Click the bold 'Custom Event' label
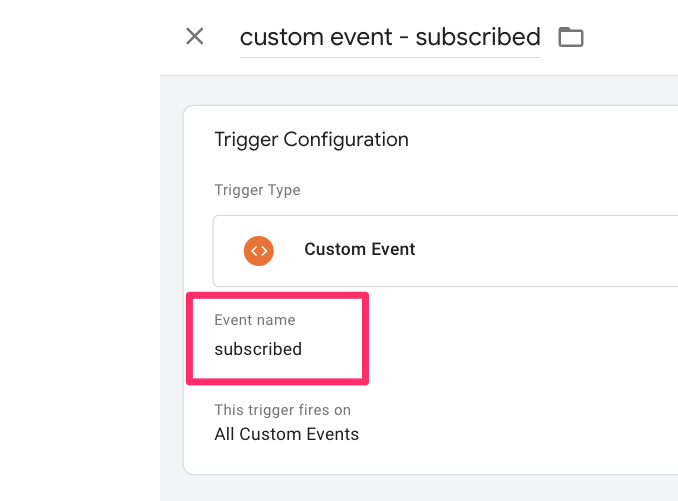Image resolution: width=678 pixels, height=501 pixels. (x=360, y=249)
